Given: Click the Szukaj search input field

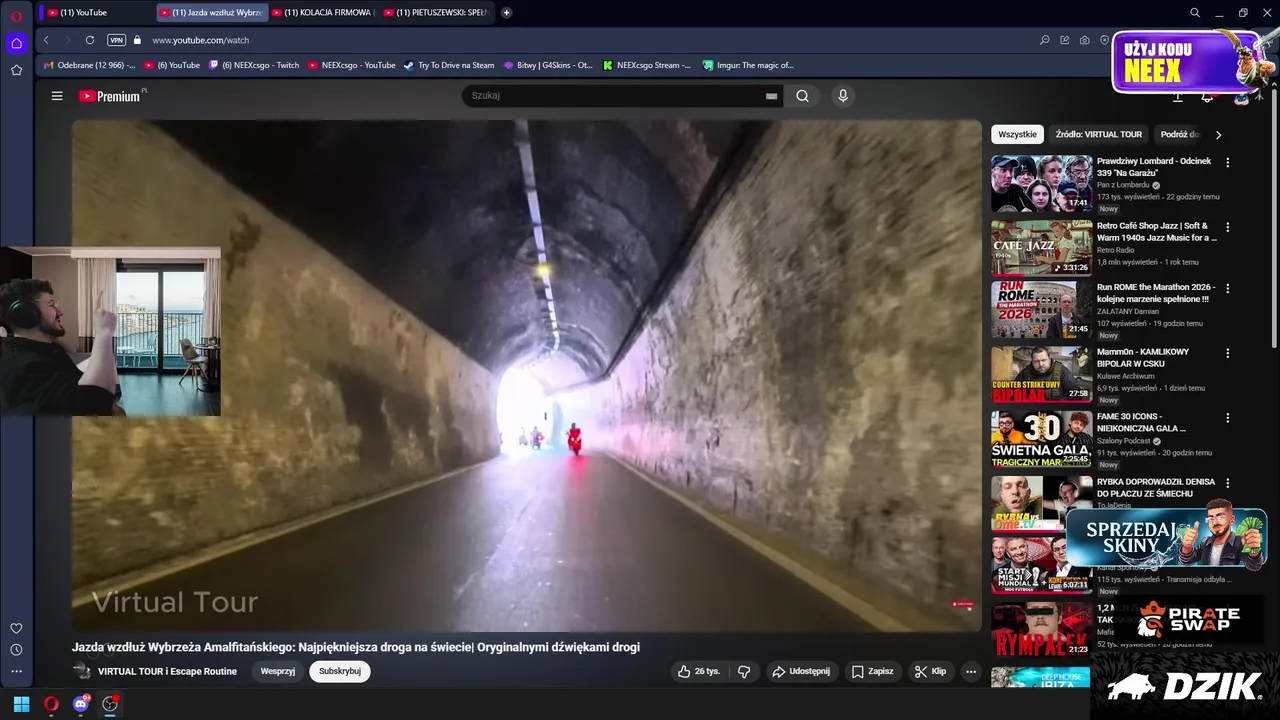Looking at the screenshot, I should pos(612,96).
